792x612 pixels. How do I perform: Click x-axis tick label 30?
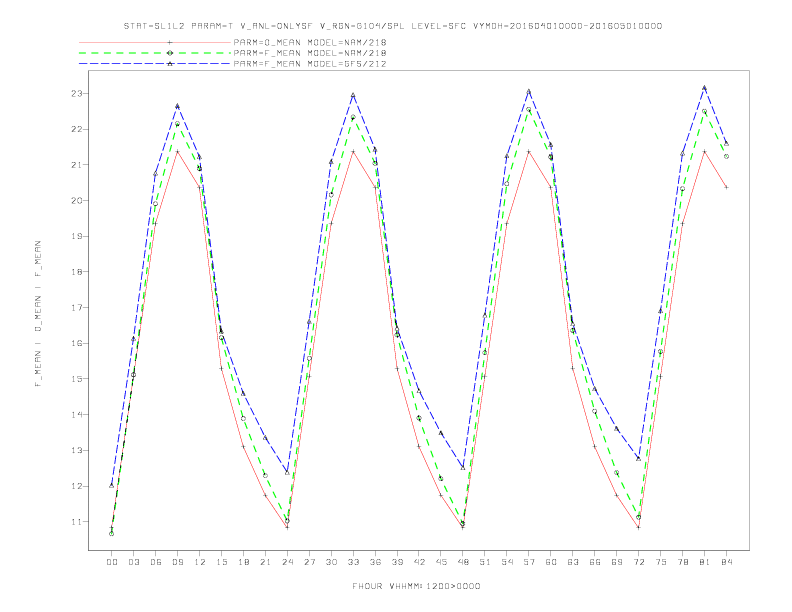tap(331, 562)
